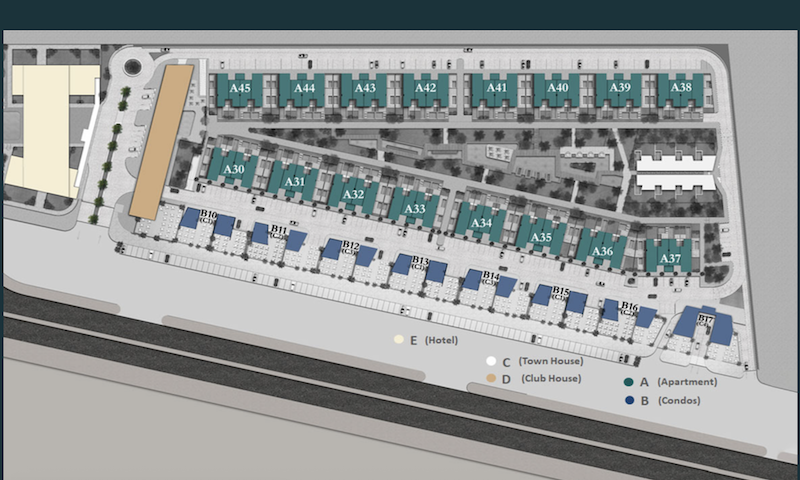Click apartment block A33
This screenshot has width=800, height=480.
415,209
